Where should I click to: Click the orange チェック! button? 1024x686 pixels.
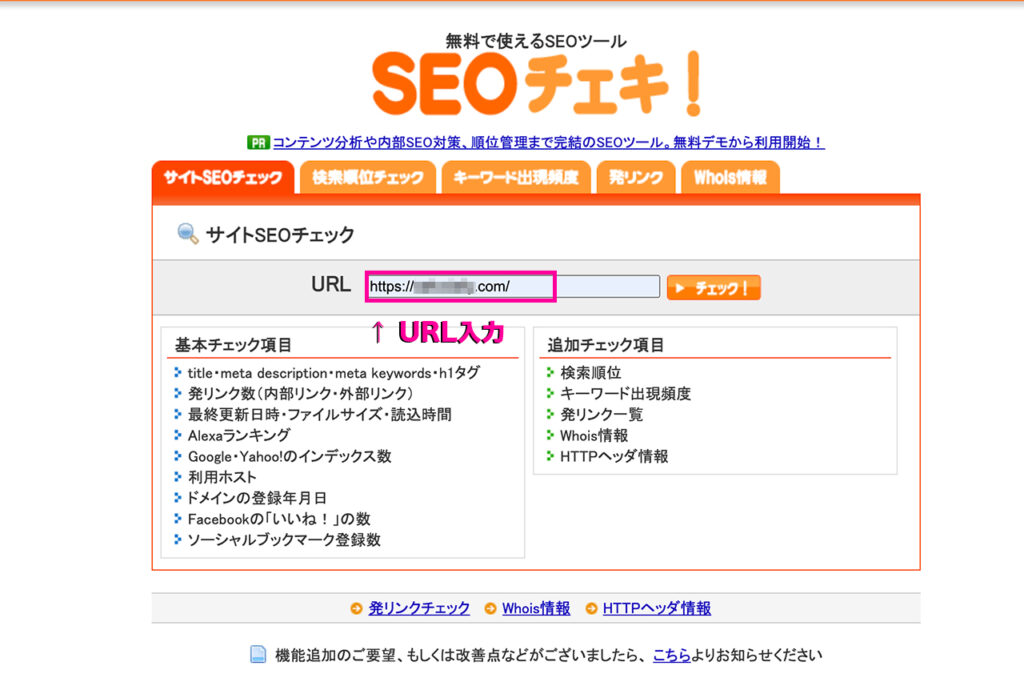point(714,287)
